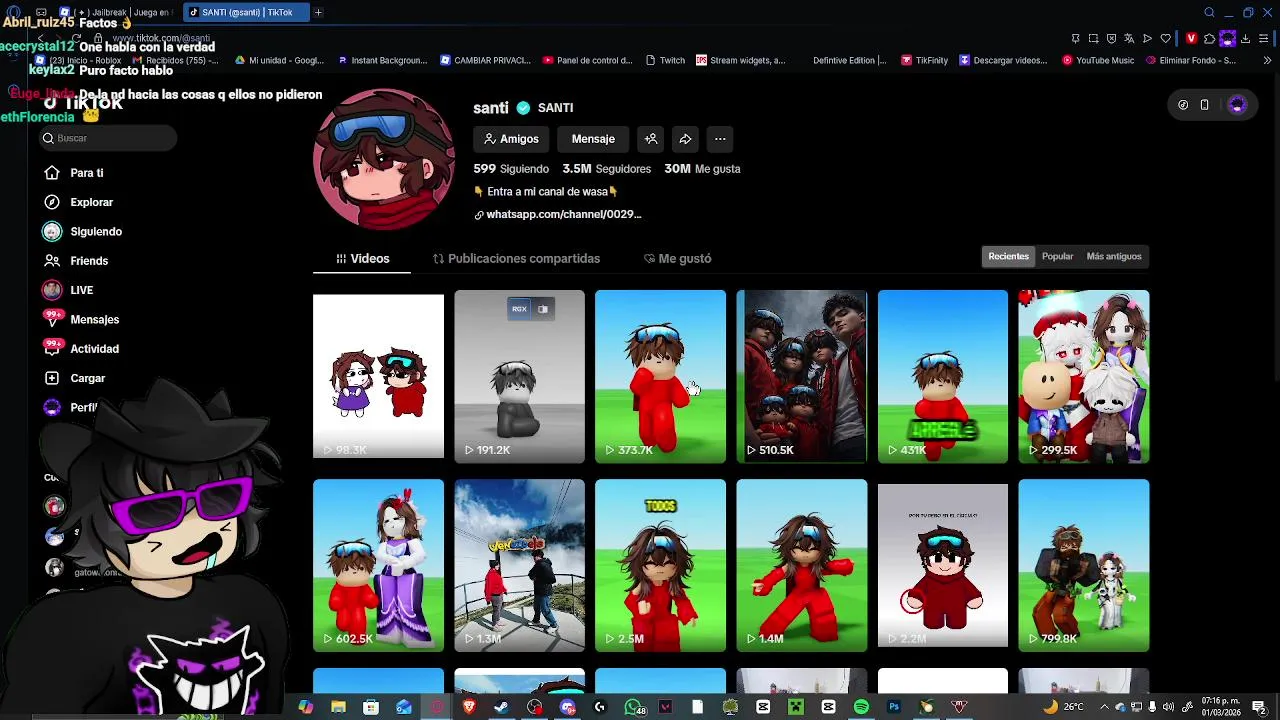Open the new tab plus button
Image resolution: width=1280 pixels, height=720 pixels.
coord(318,12)
